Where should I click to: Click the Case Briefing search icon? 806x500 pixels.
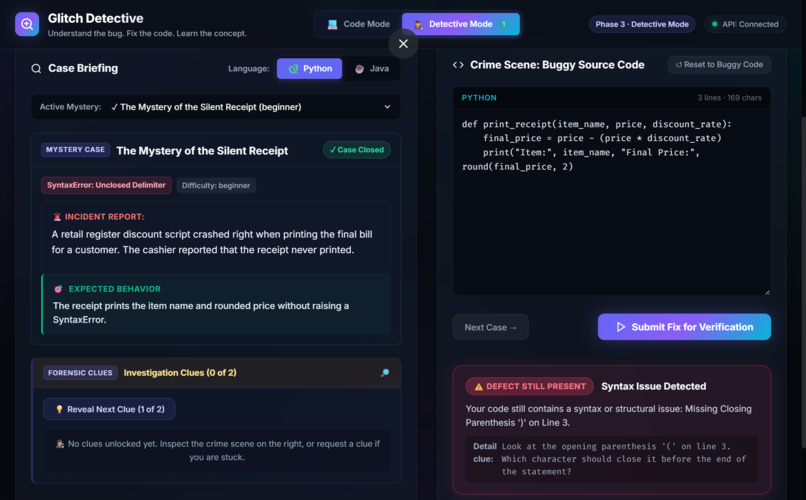pyautogui.click(x=36, y=68)
